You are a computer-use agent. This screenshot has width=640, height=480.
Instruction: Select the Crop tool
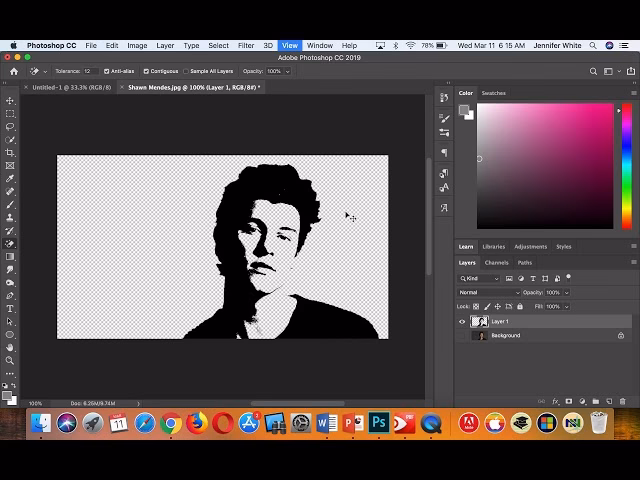click(x=10, y=153)
